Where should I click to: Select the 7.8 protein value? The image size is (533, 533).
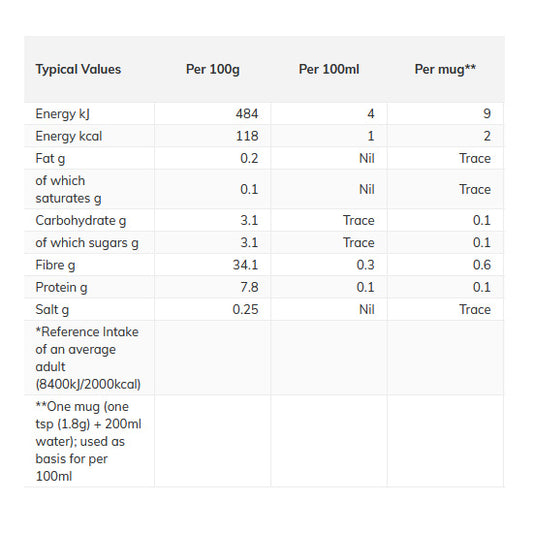(249, 288)
